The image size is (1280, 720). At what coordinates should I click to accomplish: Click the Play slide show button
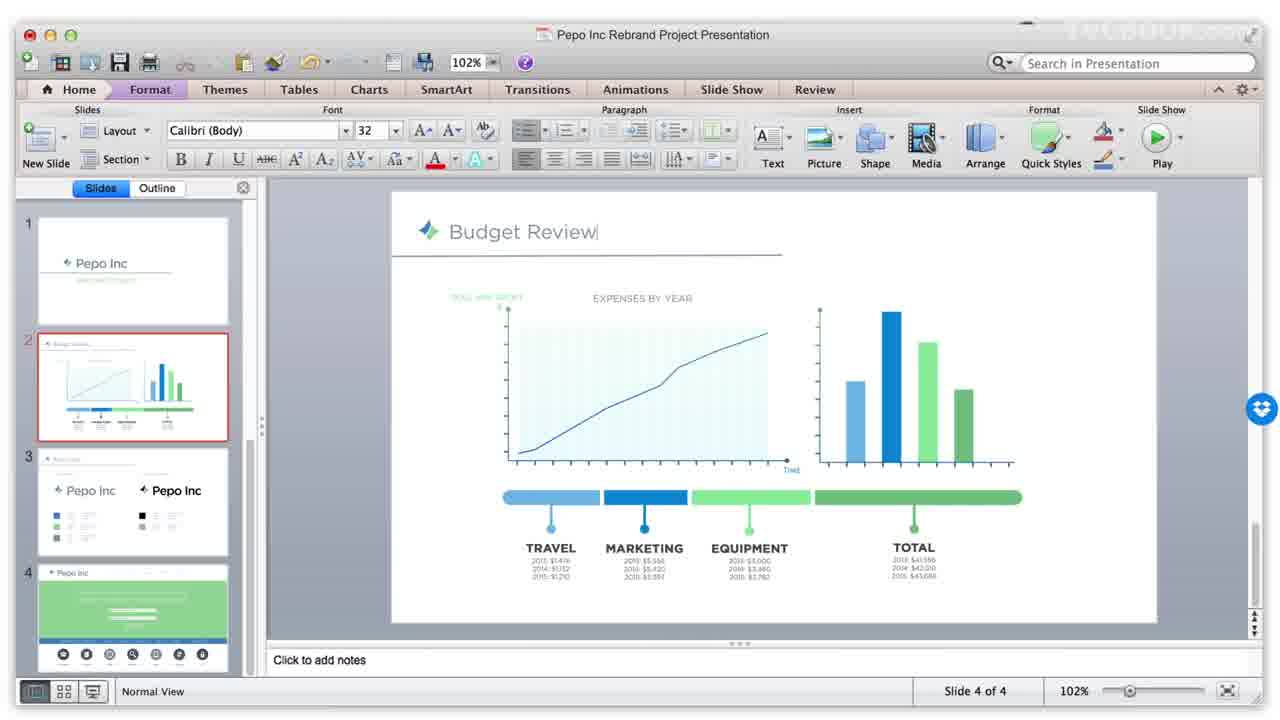click(x=1156, y=137)
